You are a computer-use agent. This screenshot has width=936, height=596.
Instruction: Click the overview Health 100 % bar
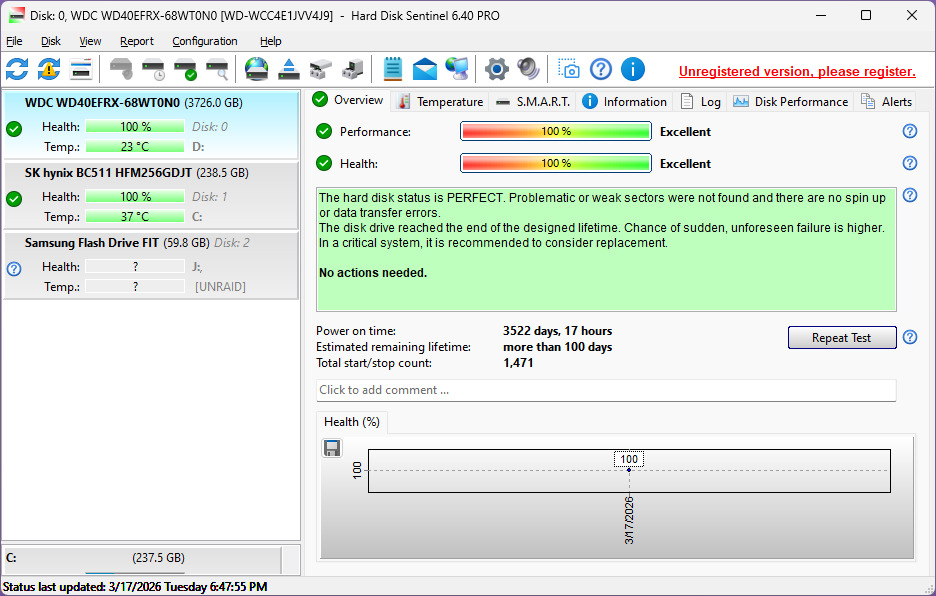[556, 163]
